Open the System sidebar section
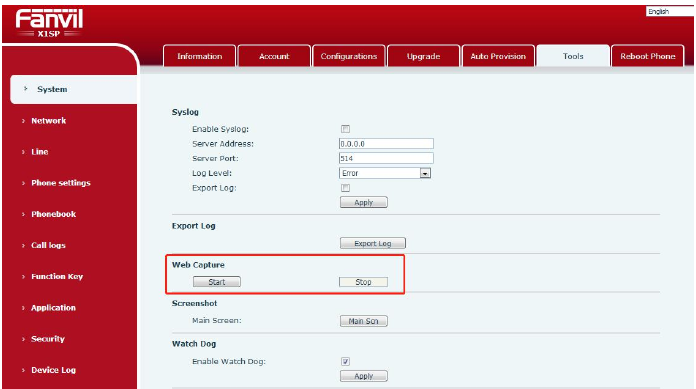Viewport: 696px width, 389px height. (74, 89)
